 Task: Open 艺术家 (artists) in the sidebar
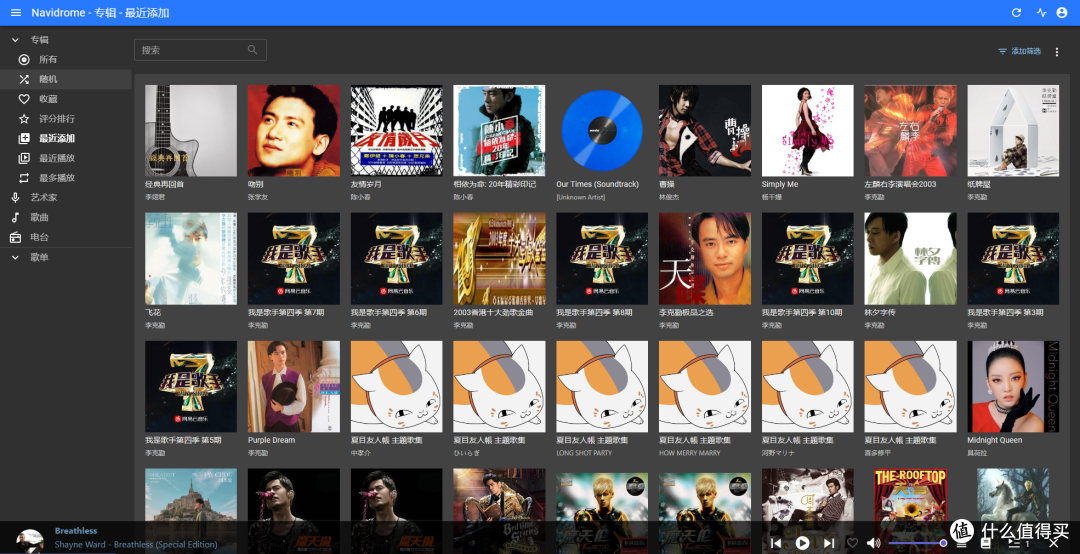[x=66, y=197]
